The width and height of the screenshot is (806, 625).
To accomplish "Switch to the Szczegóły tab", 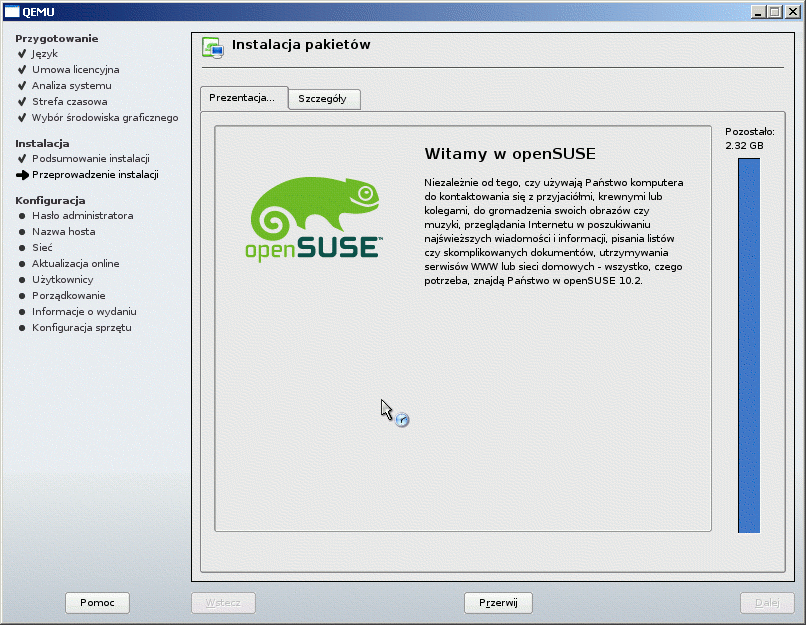I will [x=323, y=99].
